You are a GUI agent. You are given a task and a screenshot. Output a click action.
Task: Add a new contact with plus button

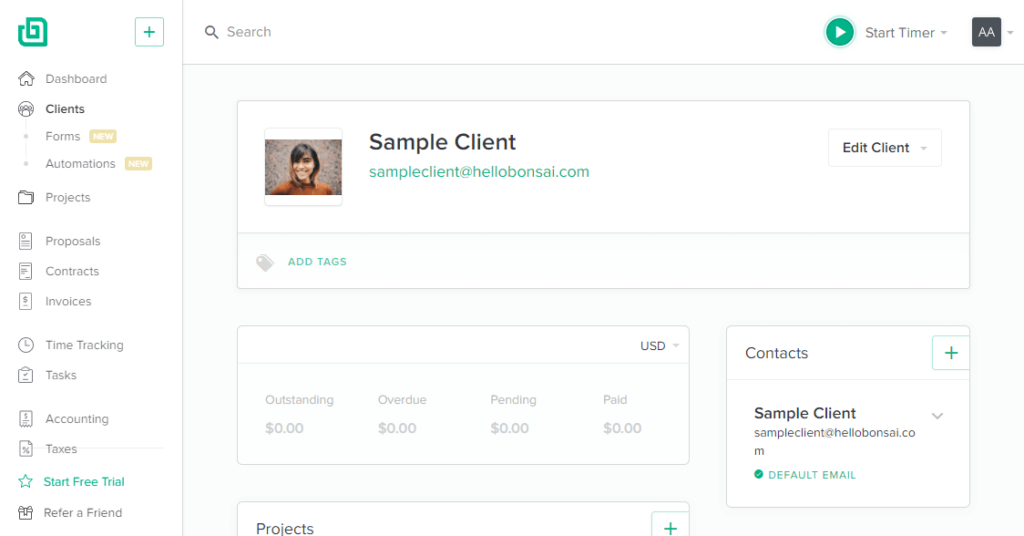[951, 353]
